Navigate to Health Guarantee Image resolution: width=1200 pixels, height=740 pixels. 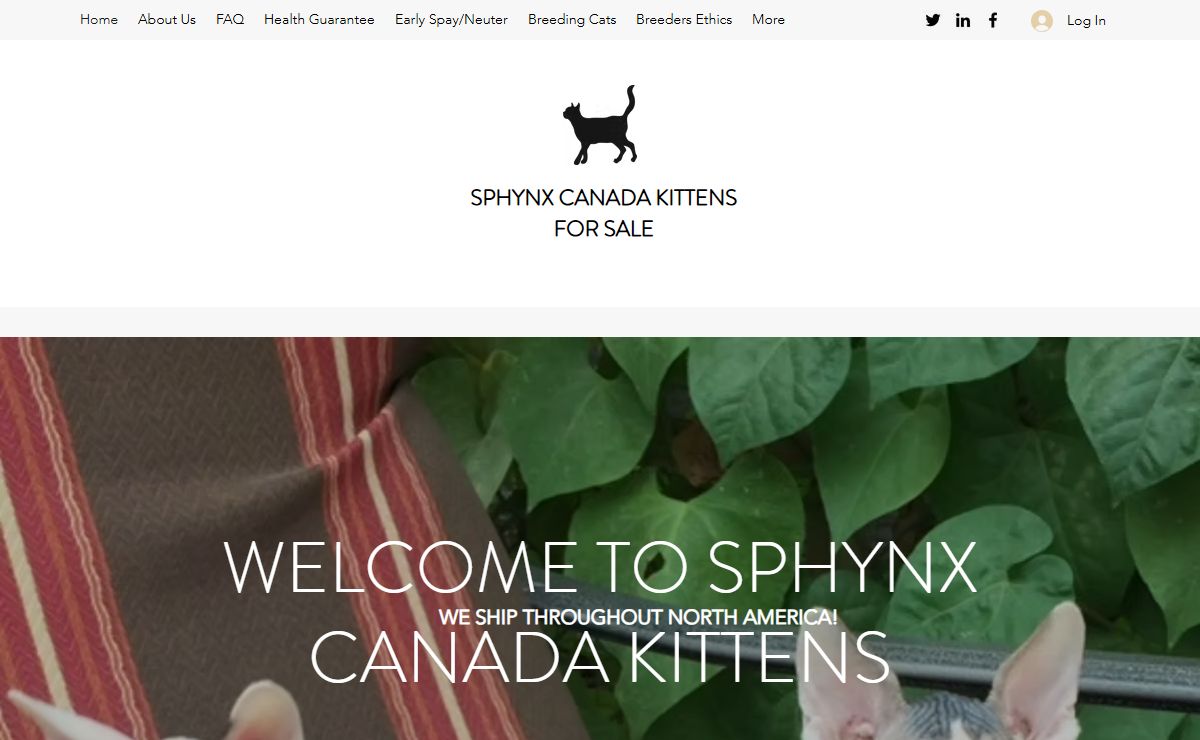click(x=319, y=19)
